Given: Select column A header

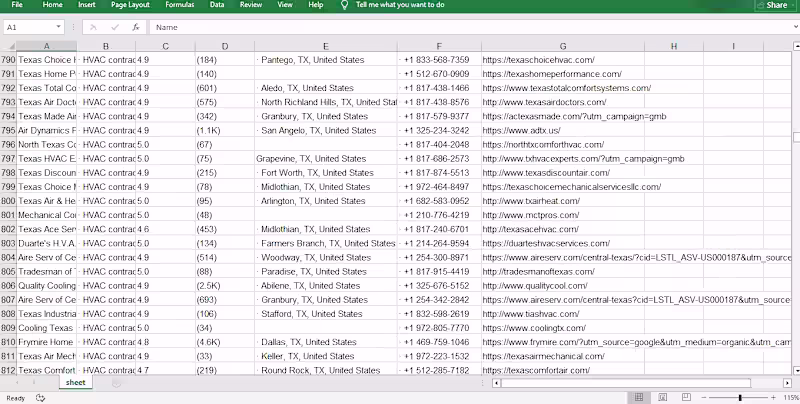Looking at the screenshot, I should click(46, 46).
